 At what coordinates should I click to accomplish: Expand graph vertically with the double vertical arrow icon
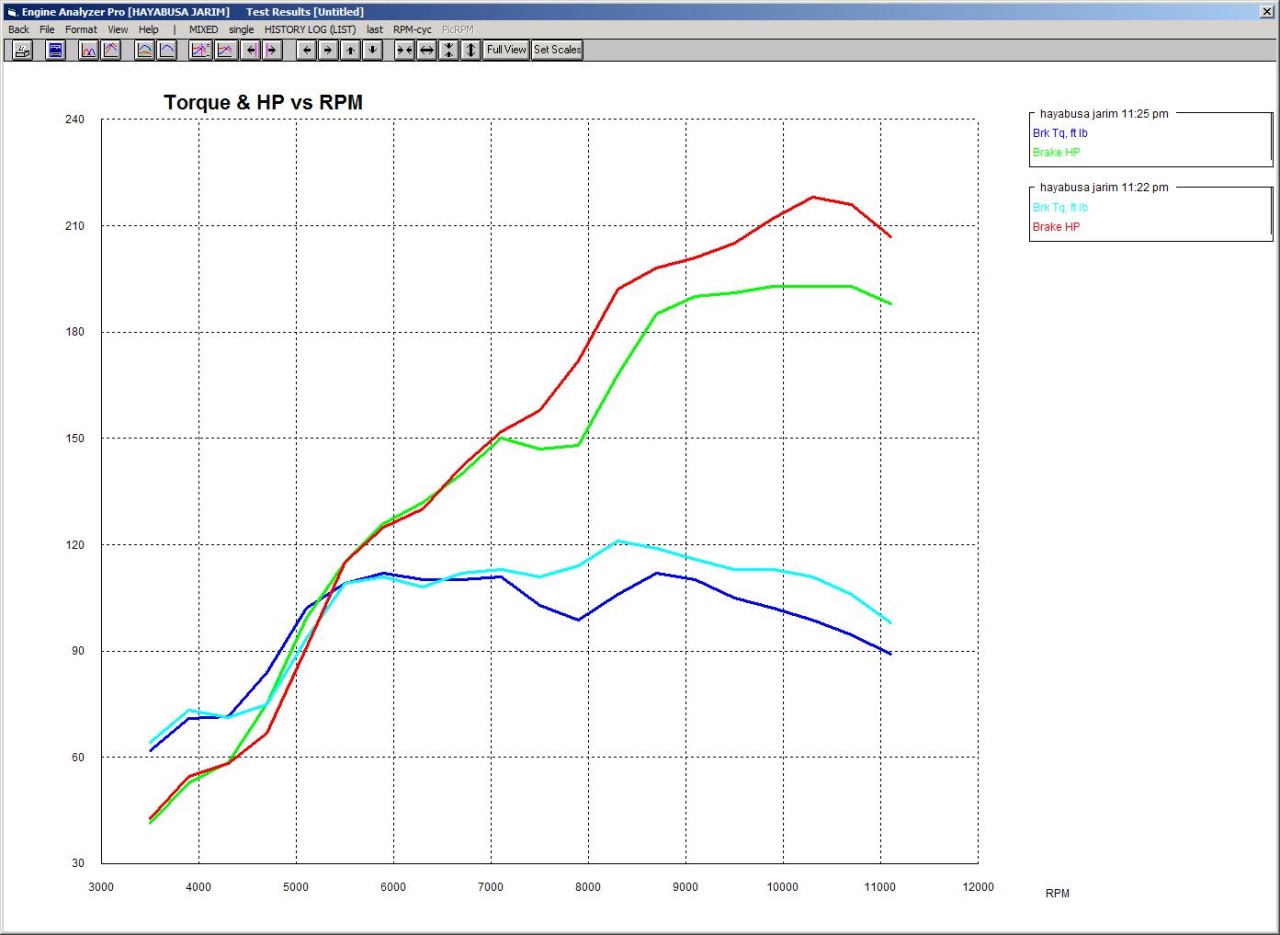471,50
